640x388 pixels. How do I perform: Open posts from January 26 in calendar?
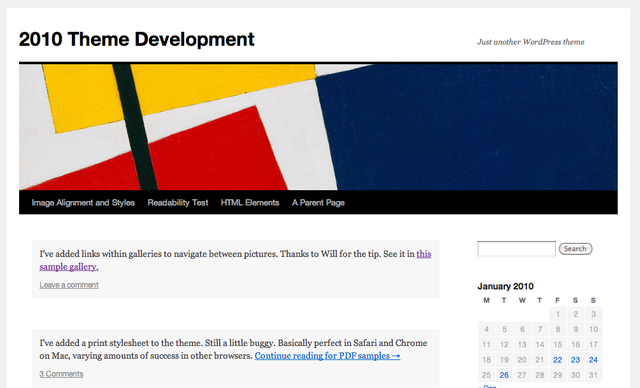tap(504, 375)
